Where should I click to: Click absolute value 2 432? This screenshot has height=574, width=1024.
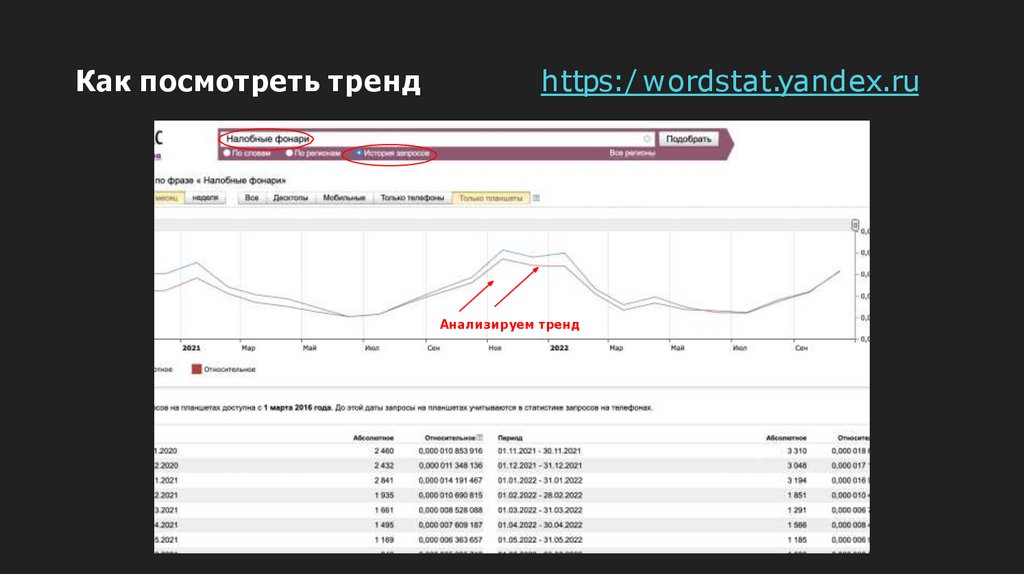pos(384,466)
